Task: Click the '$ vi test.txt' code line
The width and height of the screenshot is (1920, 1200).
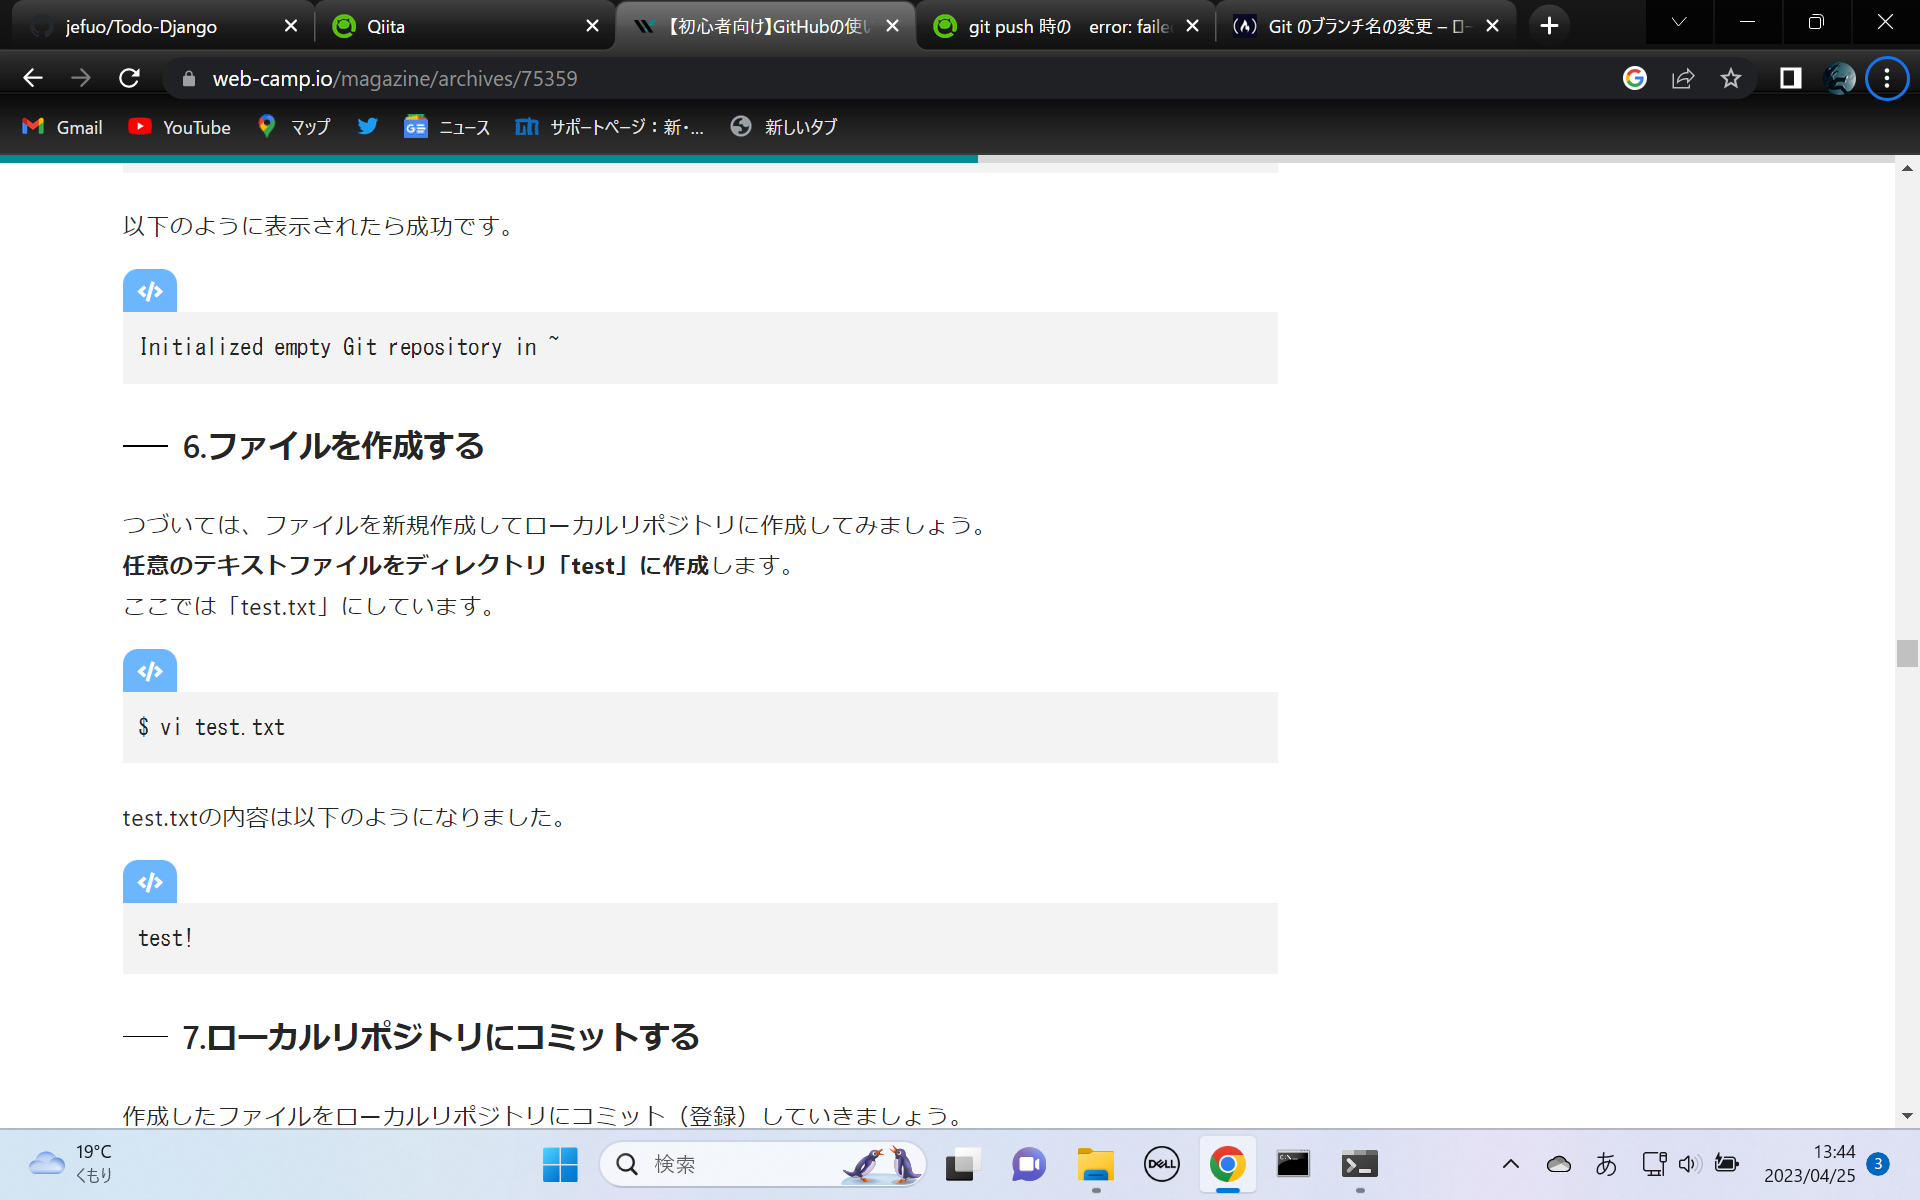Action: click(x=211, y=727)
